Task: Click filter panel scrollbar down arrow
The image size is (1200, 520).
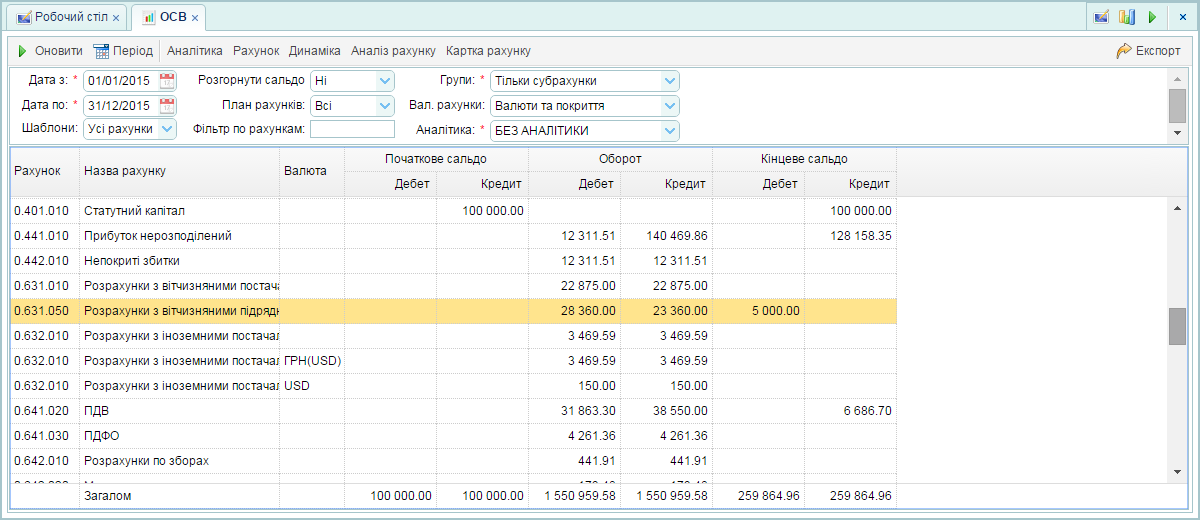Action: (1177, 133)
